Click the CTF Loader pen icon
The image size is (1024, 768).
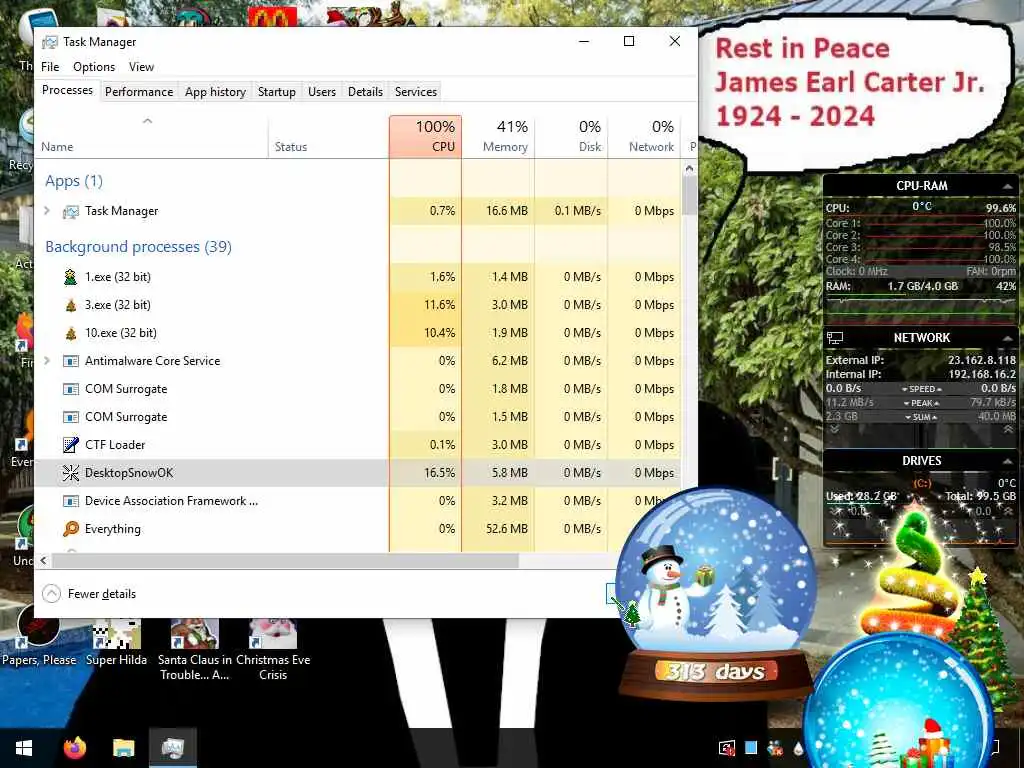point(71,445)
